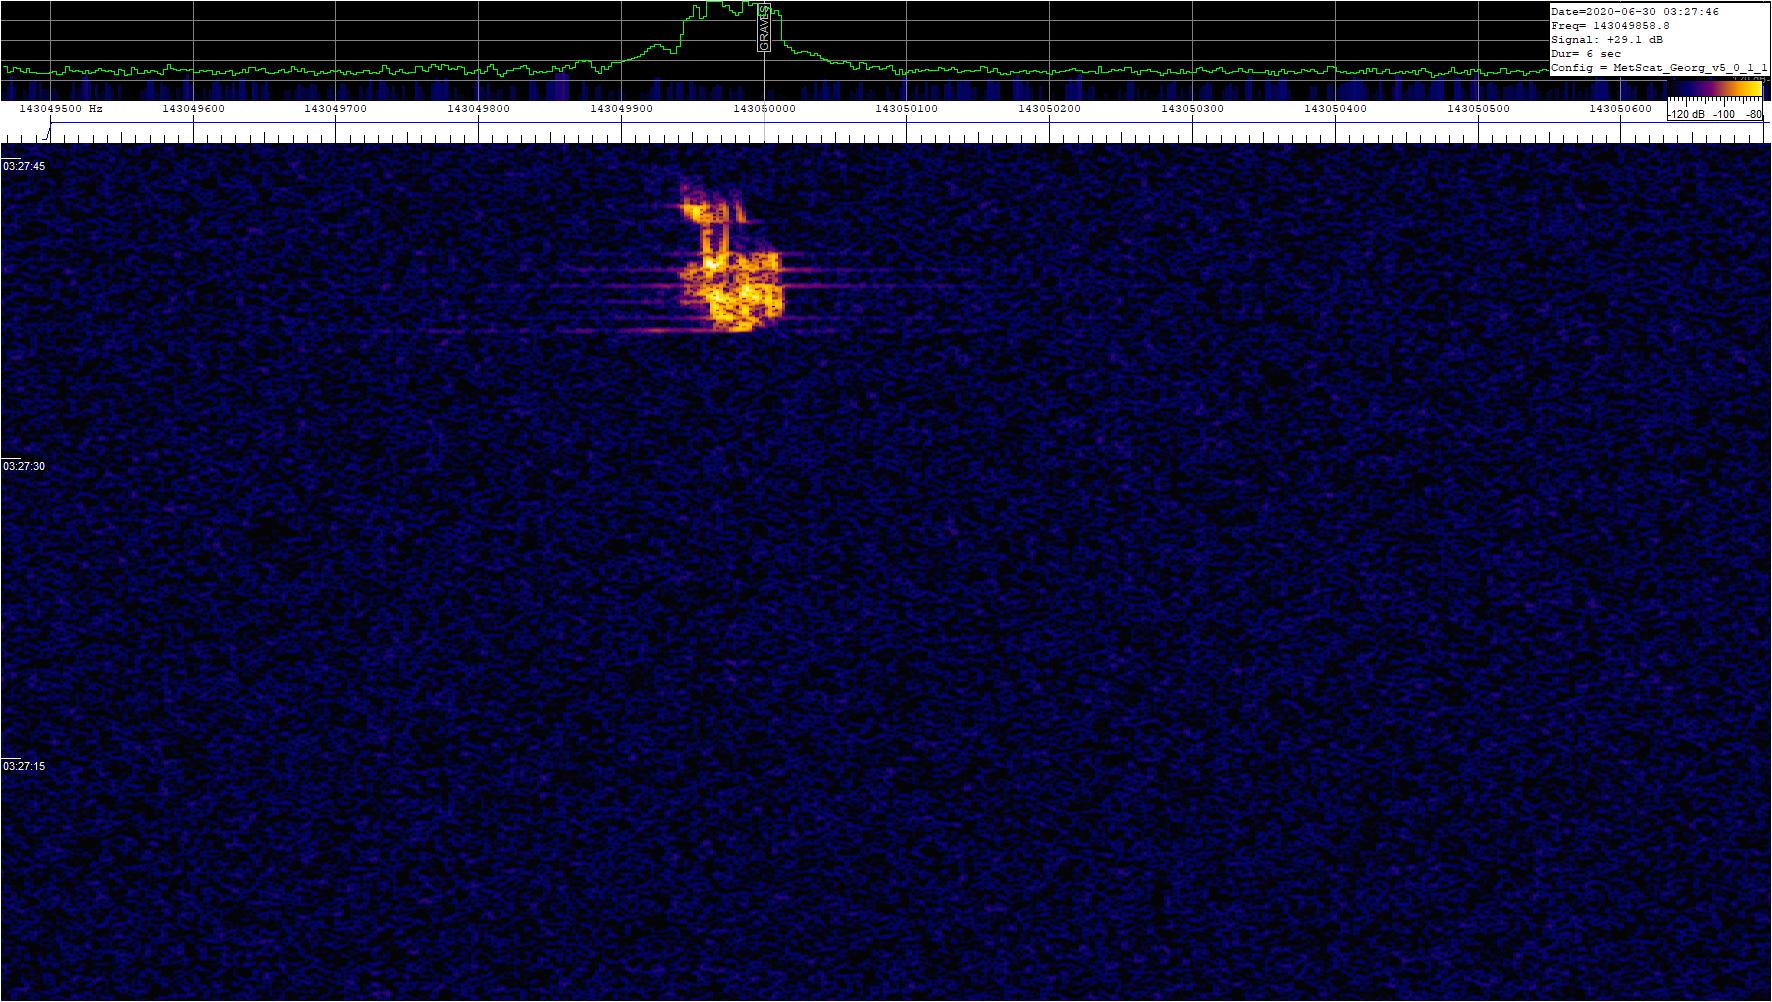Click the "143049900" frequency scale label

click(622, 108)
